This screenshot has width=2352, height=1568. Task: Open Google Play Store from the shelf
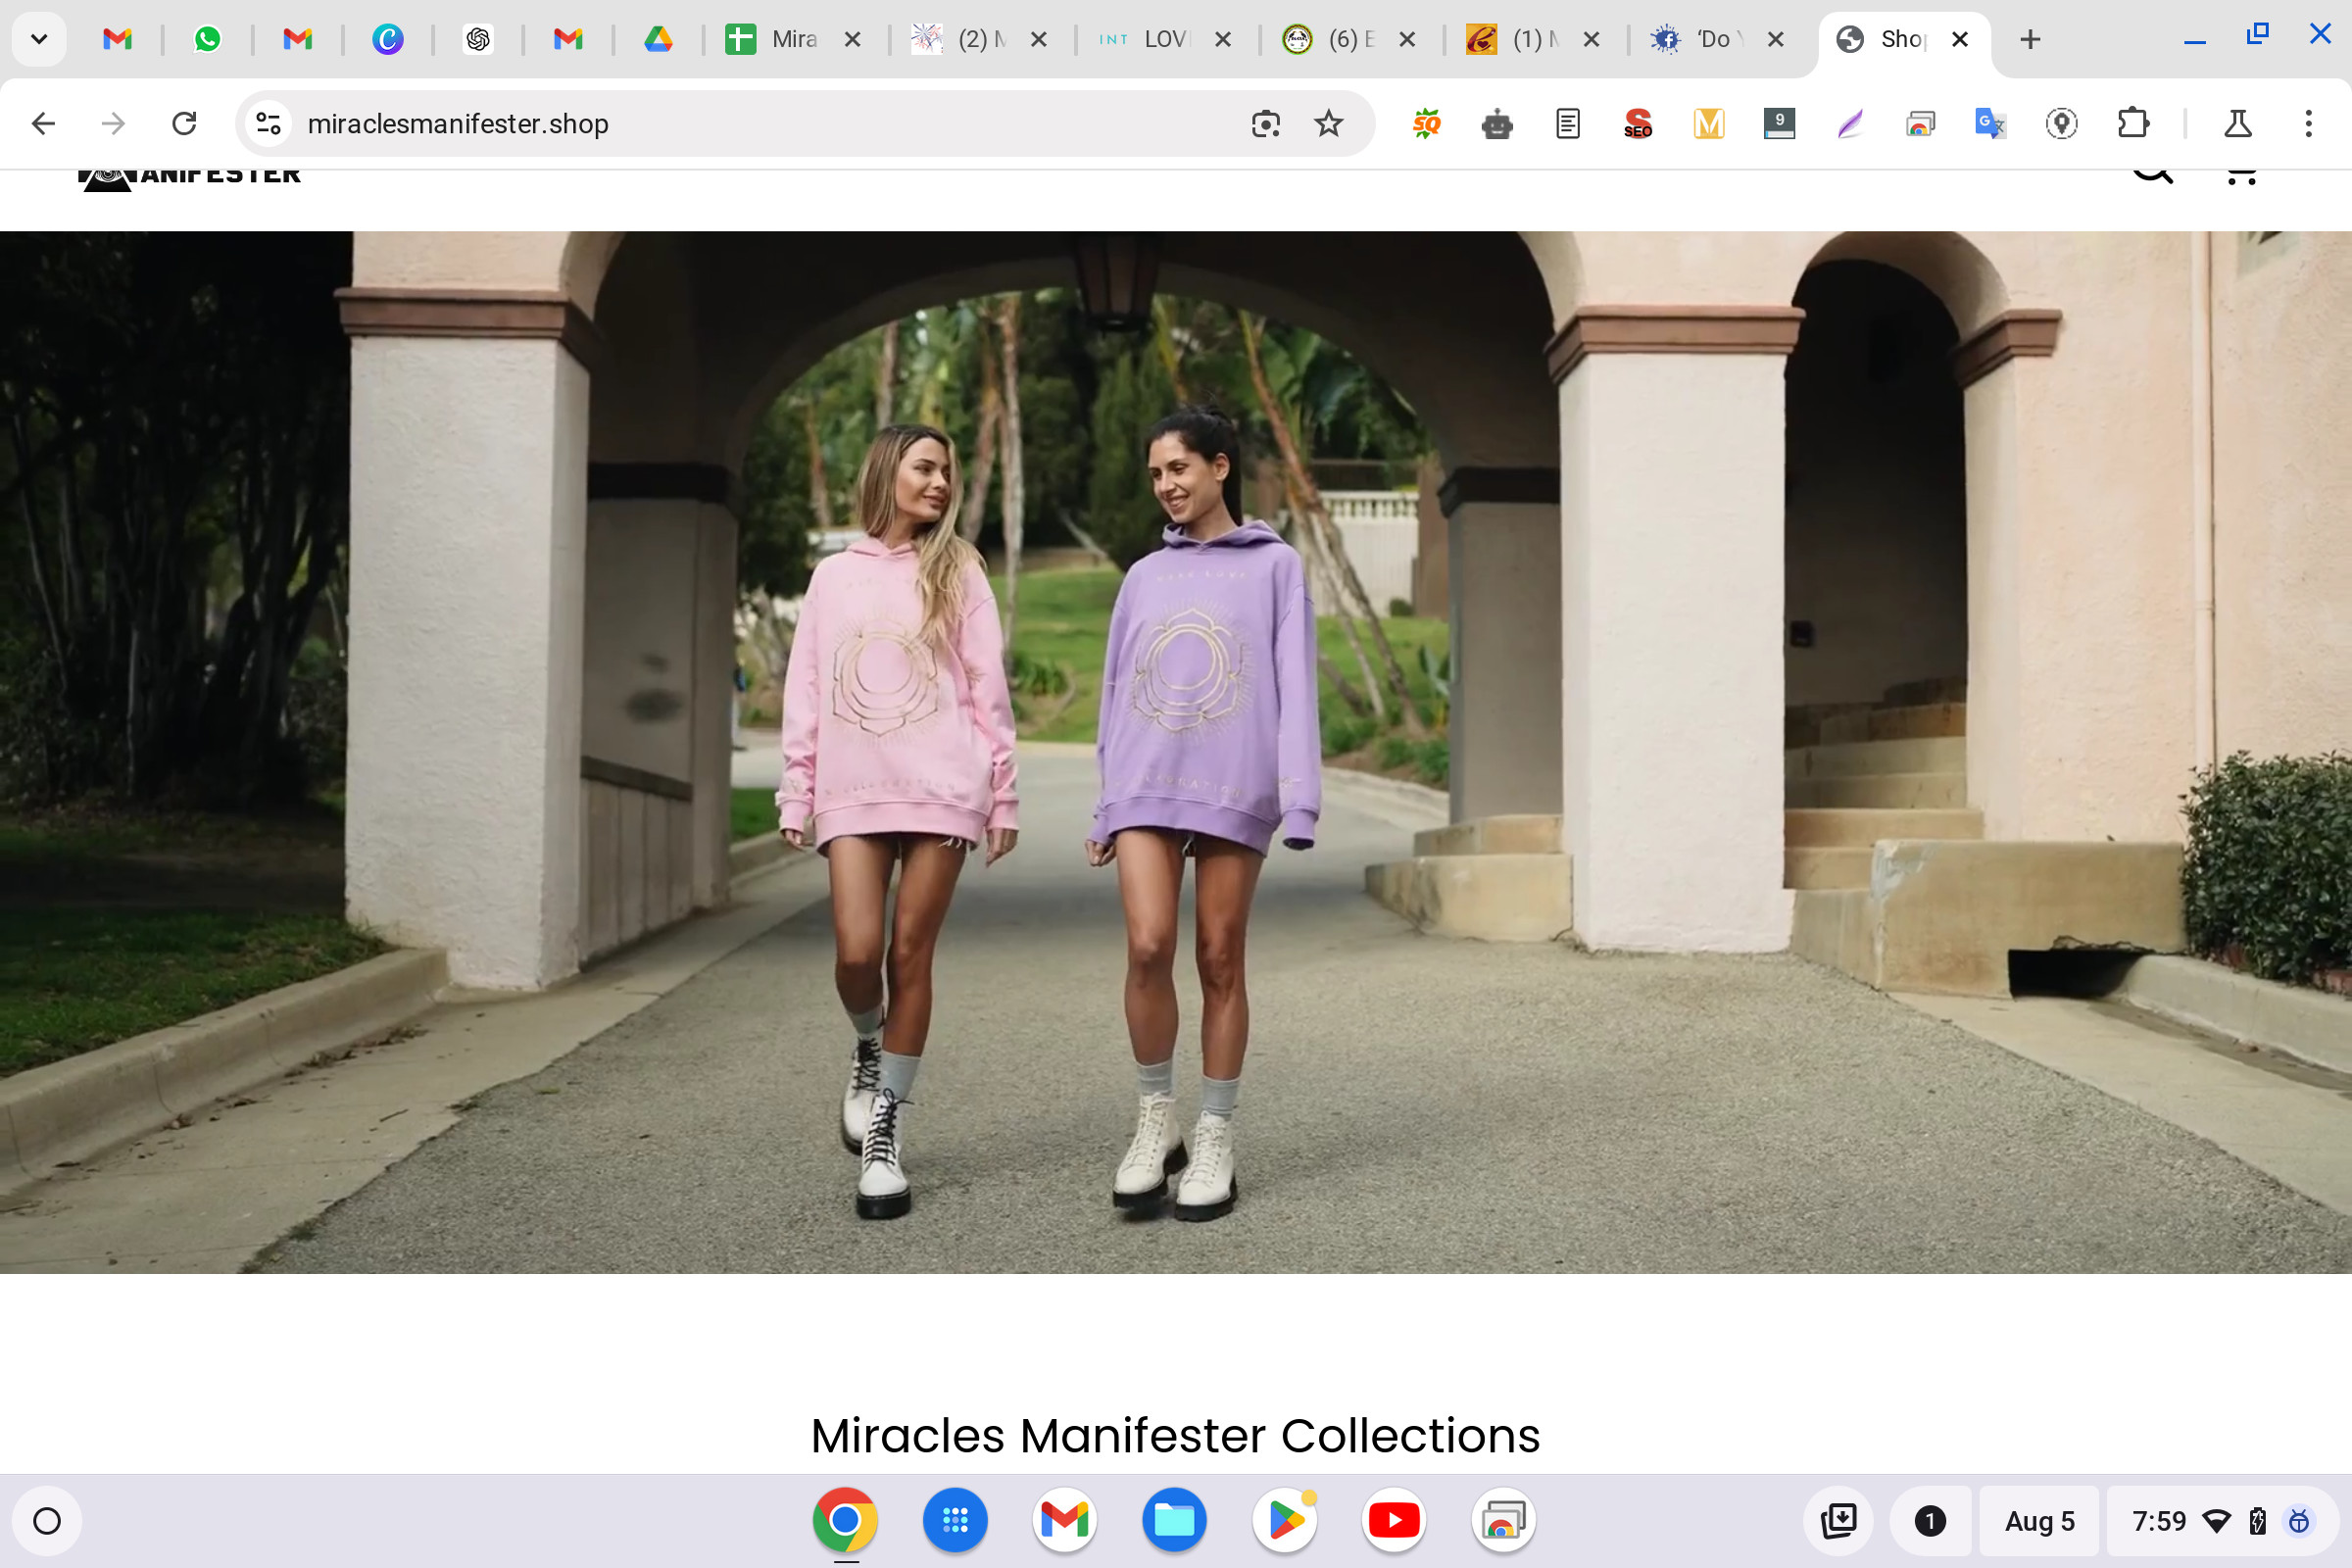1284,1520
